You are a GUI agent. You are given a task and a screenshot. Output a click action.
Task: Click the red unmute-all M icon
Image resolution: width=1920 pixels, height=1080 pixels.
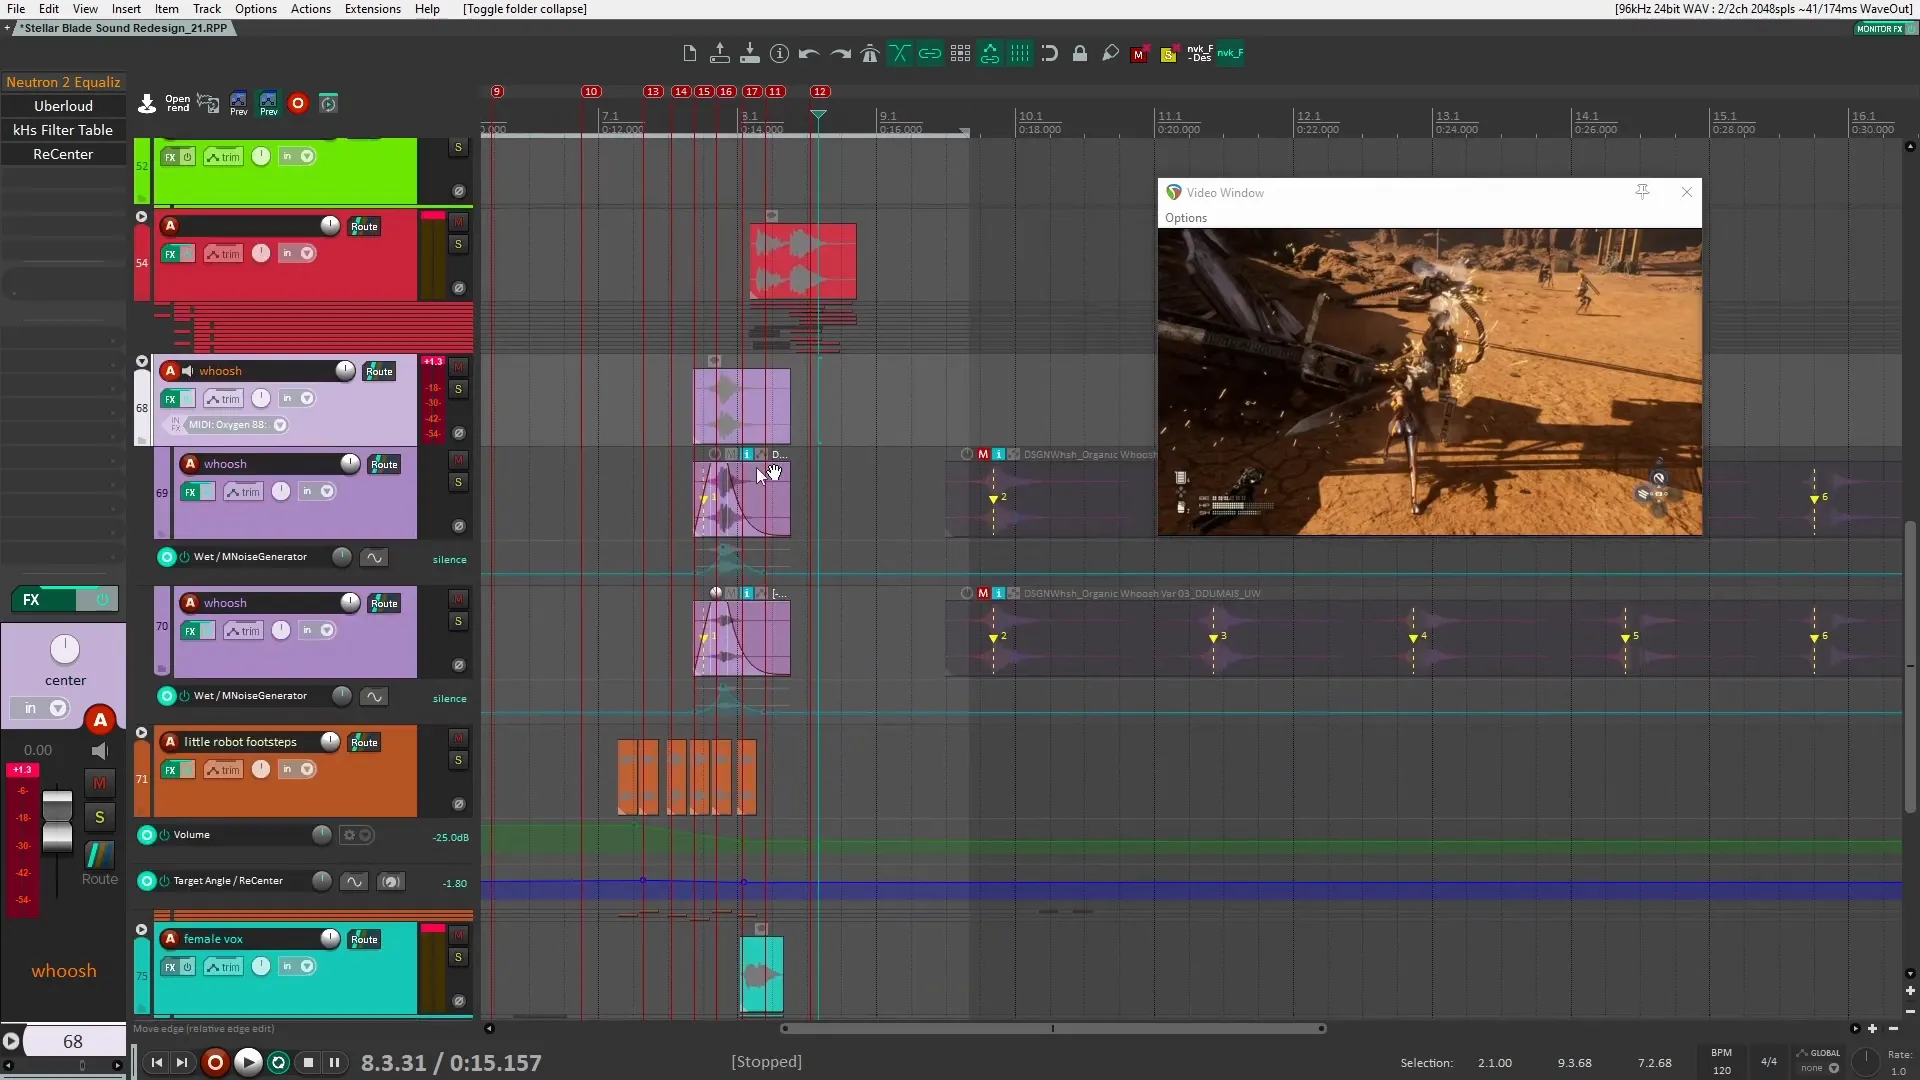pyautogui.click(x=1138, y=54)
